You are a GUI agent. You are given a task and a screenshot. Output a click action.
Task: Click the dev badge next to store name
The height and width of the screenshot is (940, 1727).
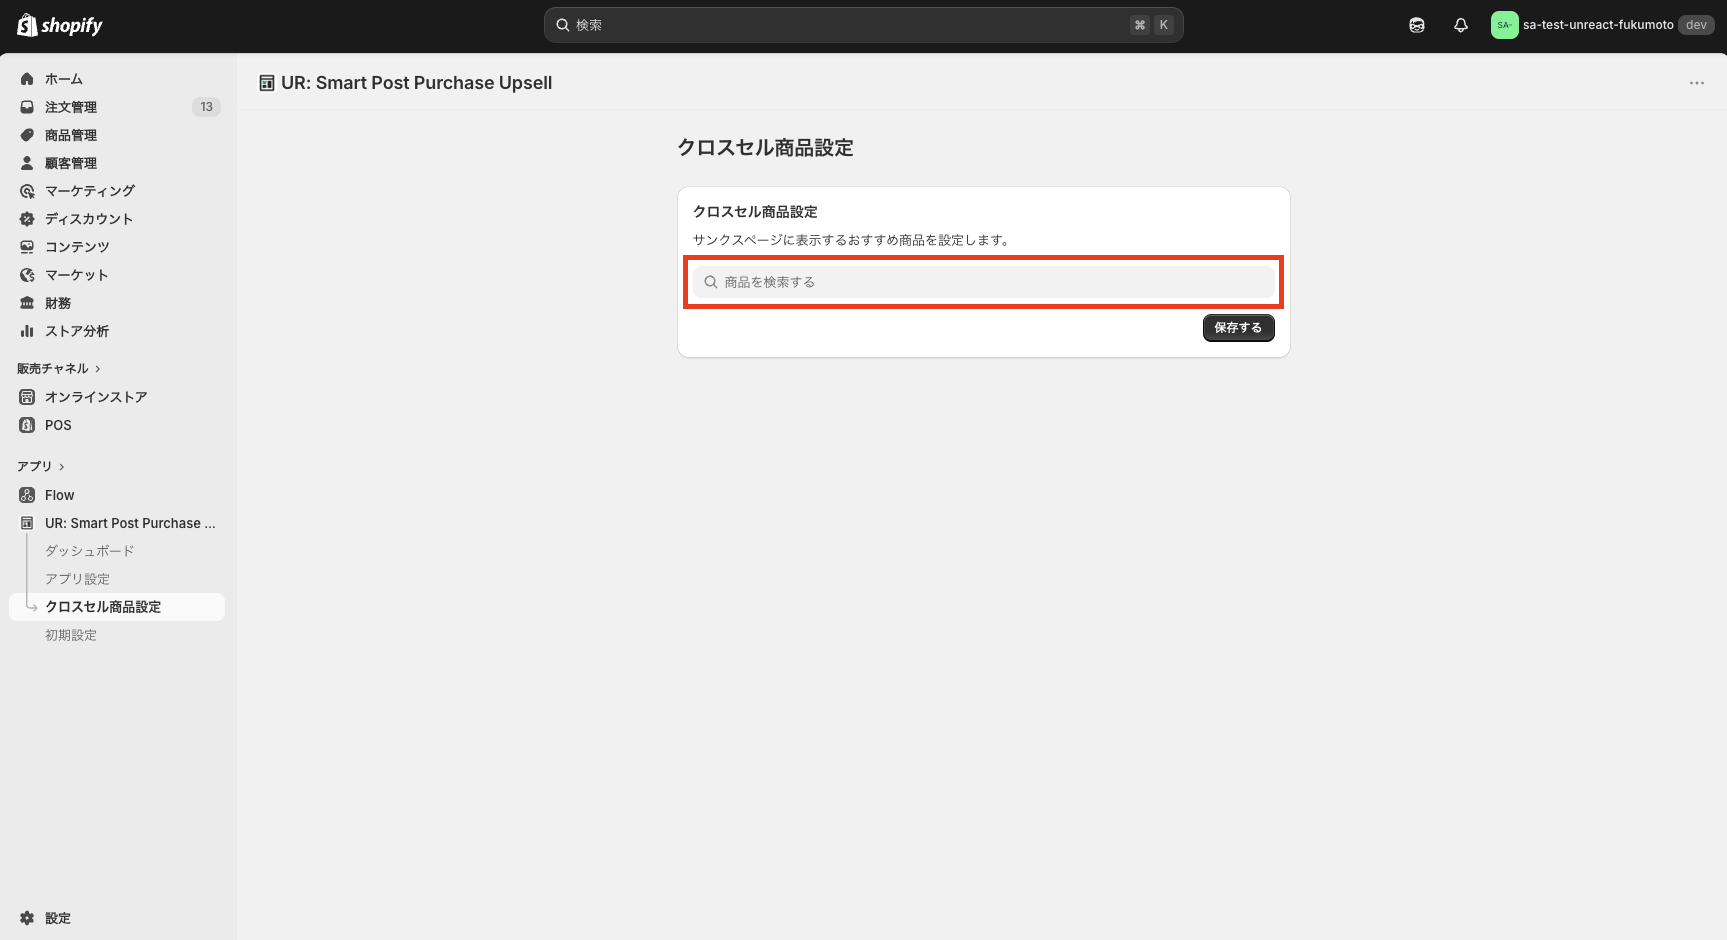coord(1696,25)
